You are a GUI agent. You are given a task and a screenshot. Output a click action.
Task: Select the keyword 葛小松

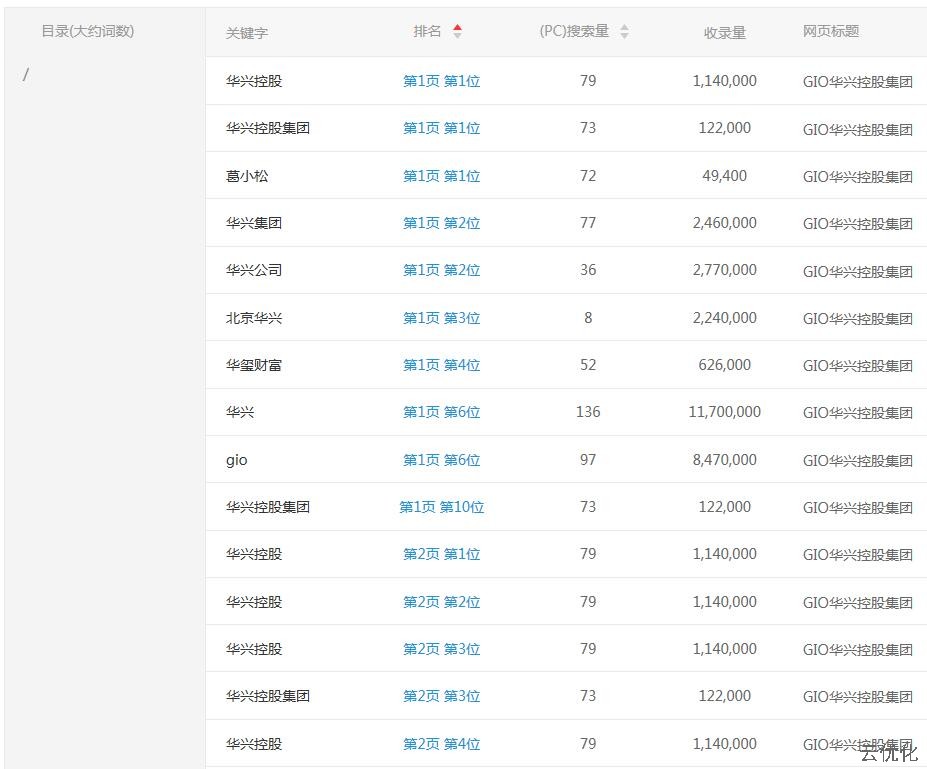coord(247,176)
